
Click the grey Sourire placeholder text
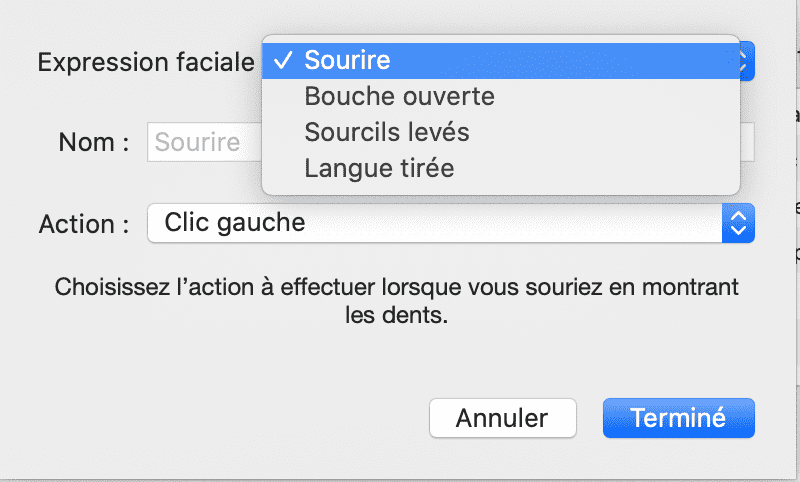click(x=197, y=142)
